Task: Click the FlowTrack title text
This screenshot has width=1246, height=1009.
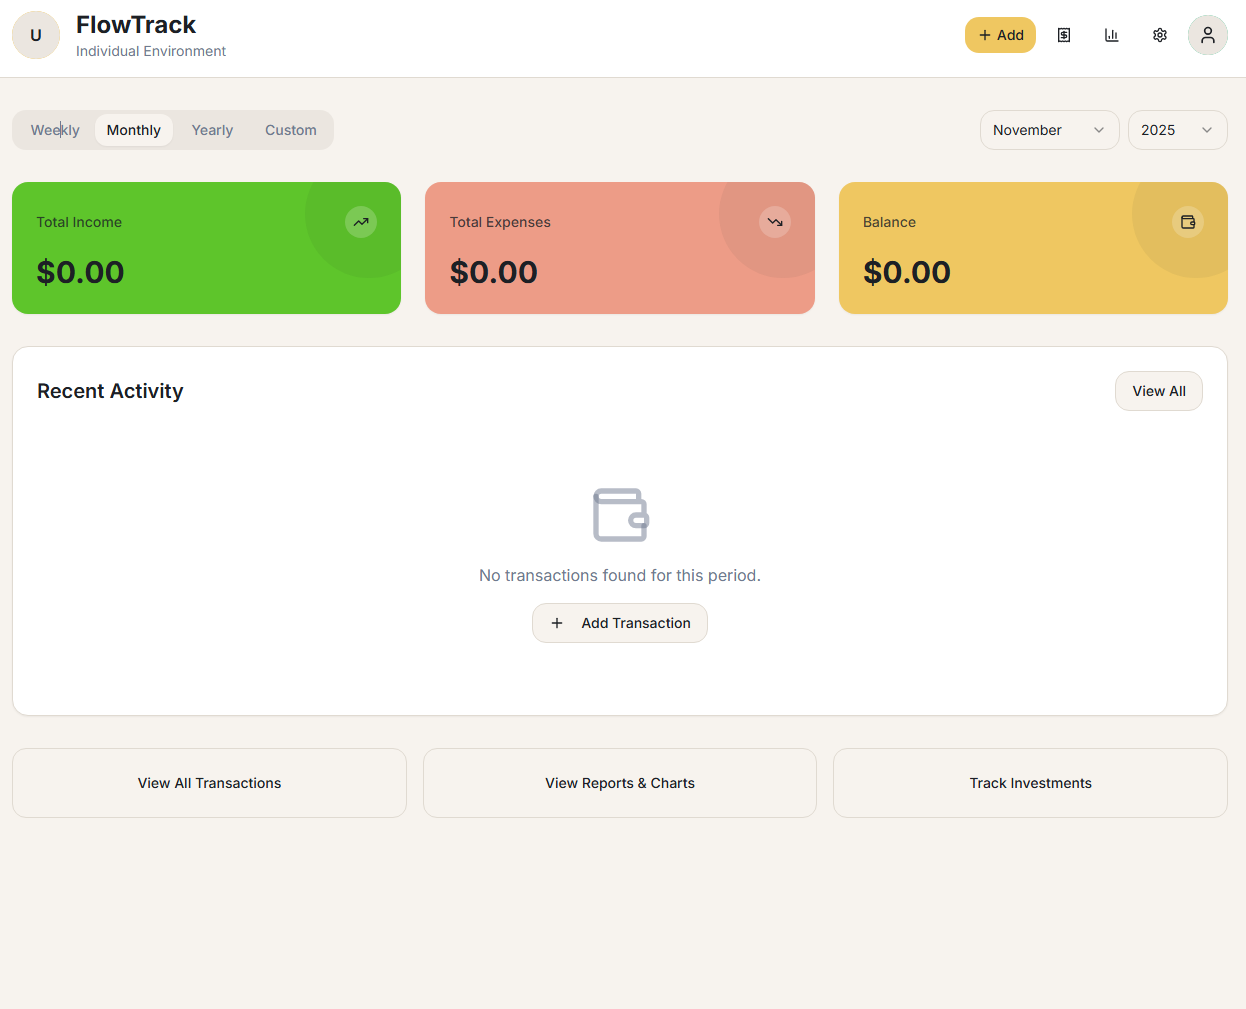Action: [136, 24]
